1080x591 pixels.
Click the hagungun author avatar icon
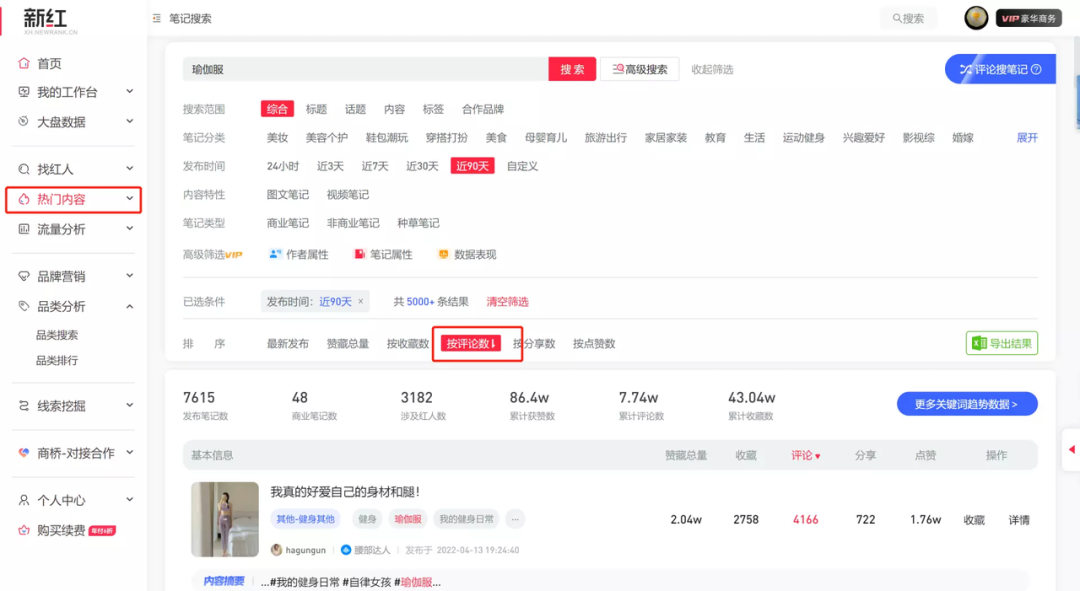tap(276, 550)
